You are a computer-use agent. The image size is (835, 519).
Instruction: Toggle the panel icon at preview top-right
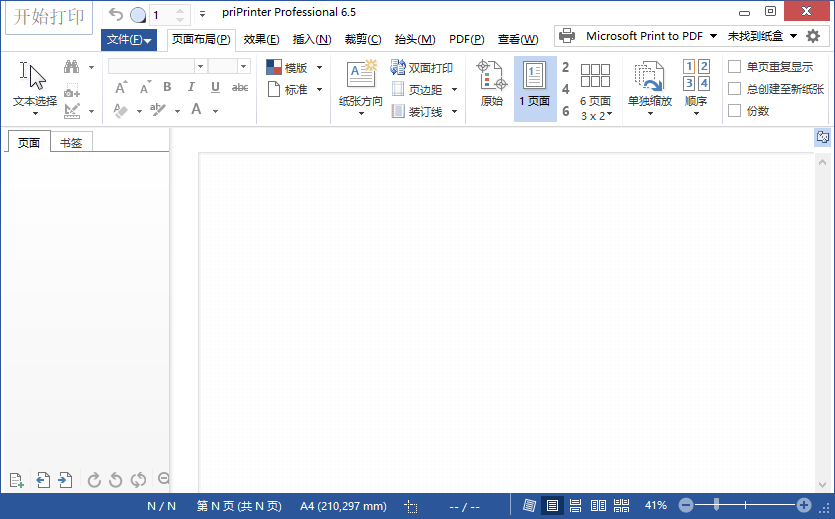tap(823, 137)
